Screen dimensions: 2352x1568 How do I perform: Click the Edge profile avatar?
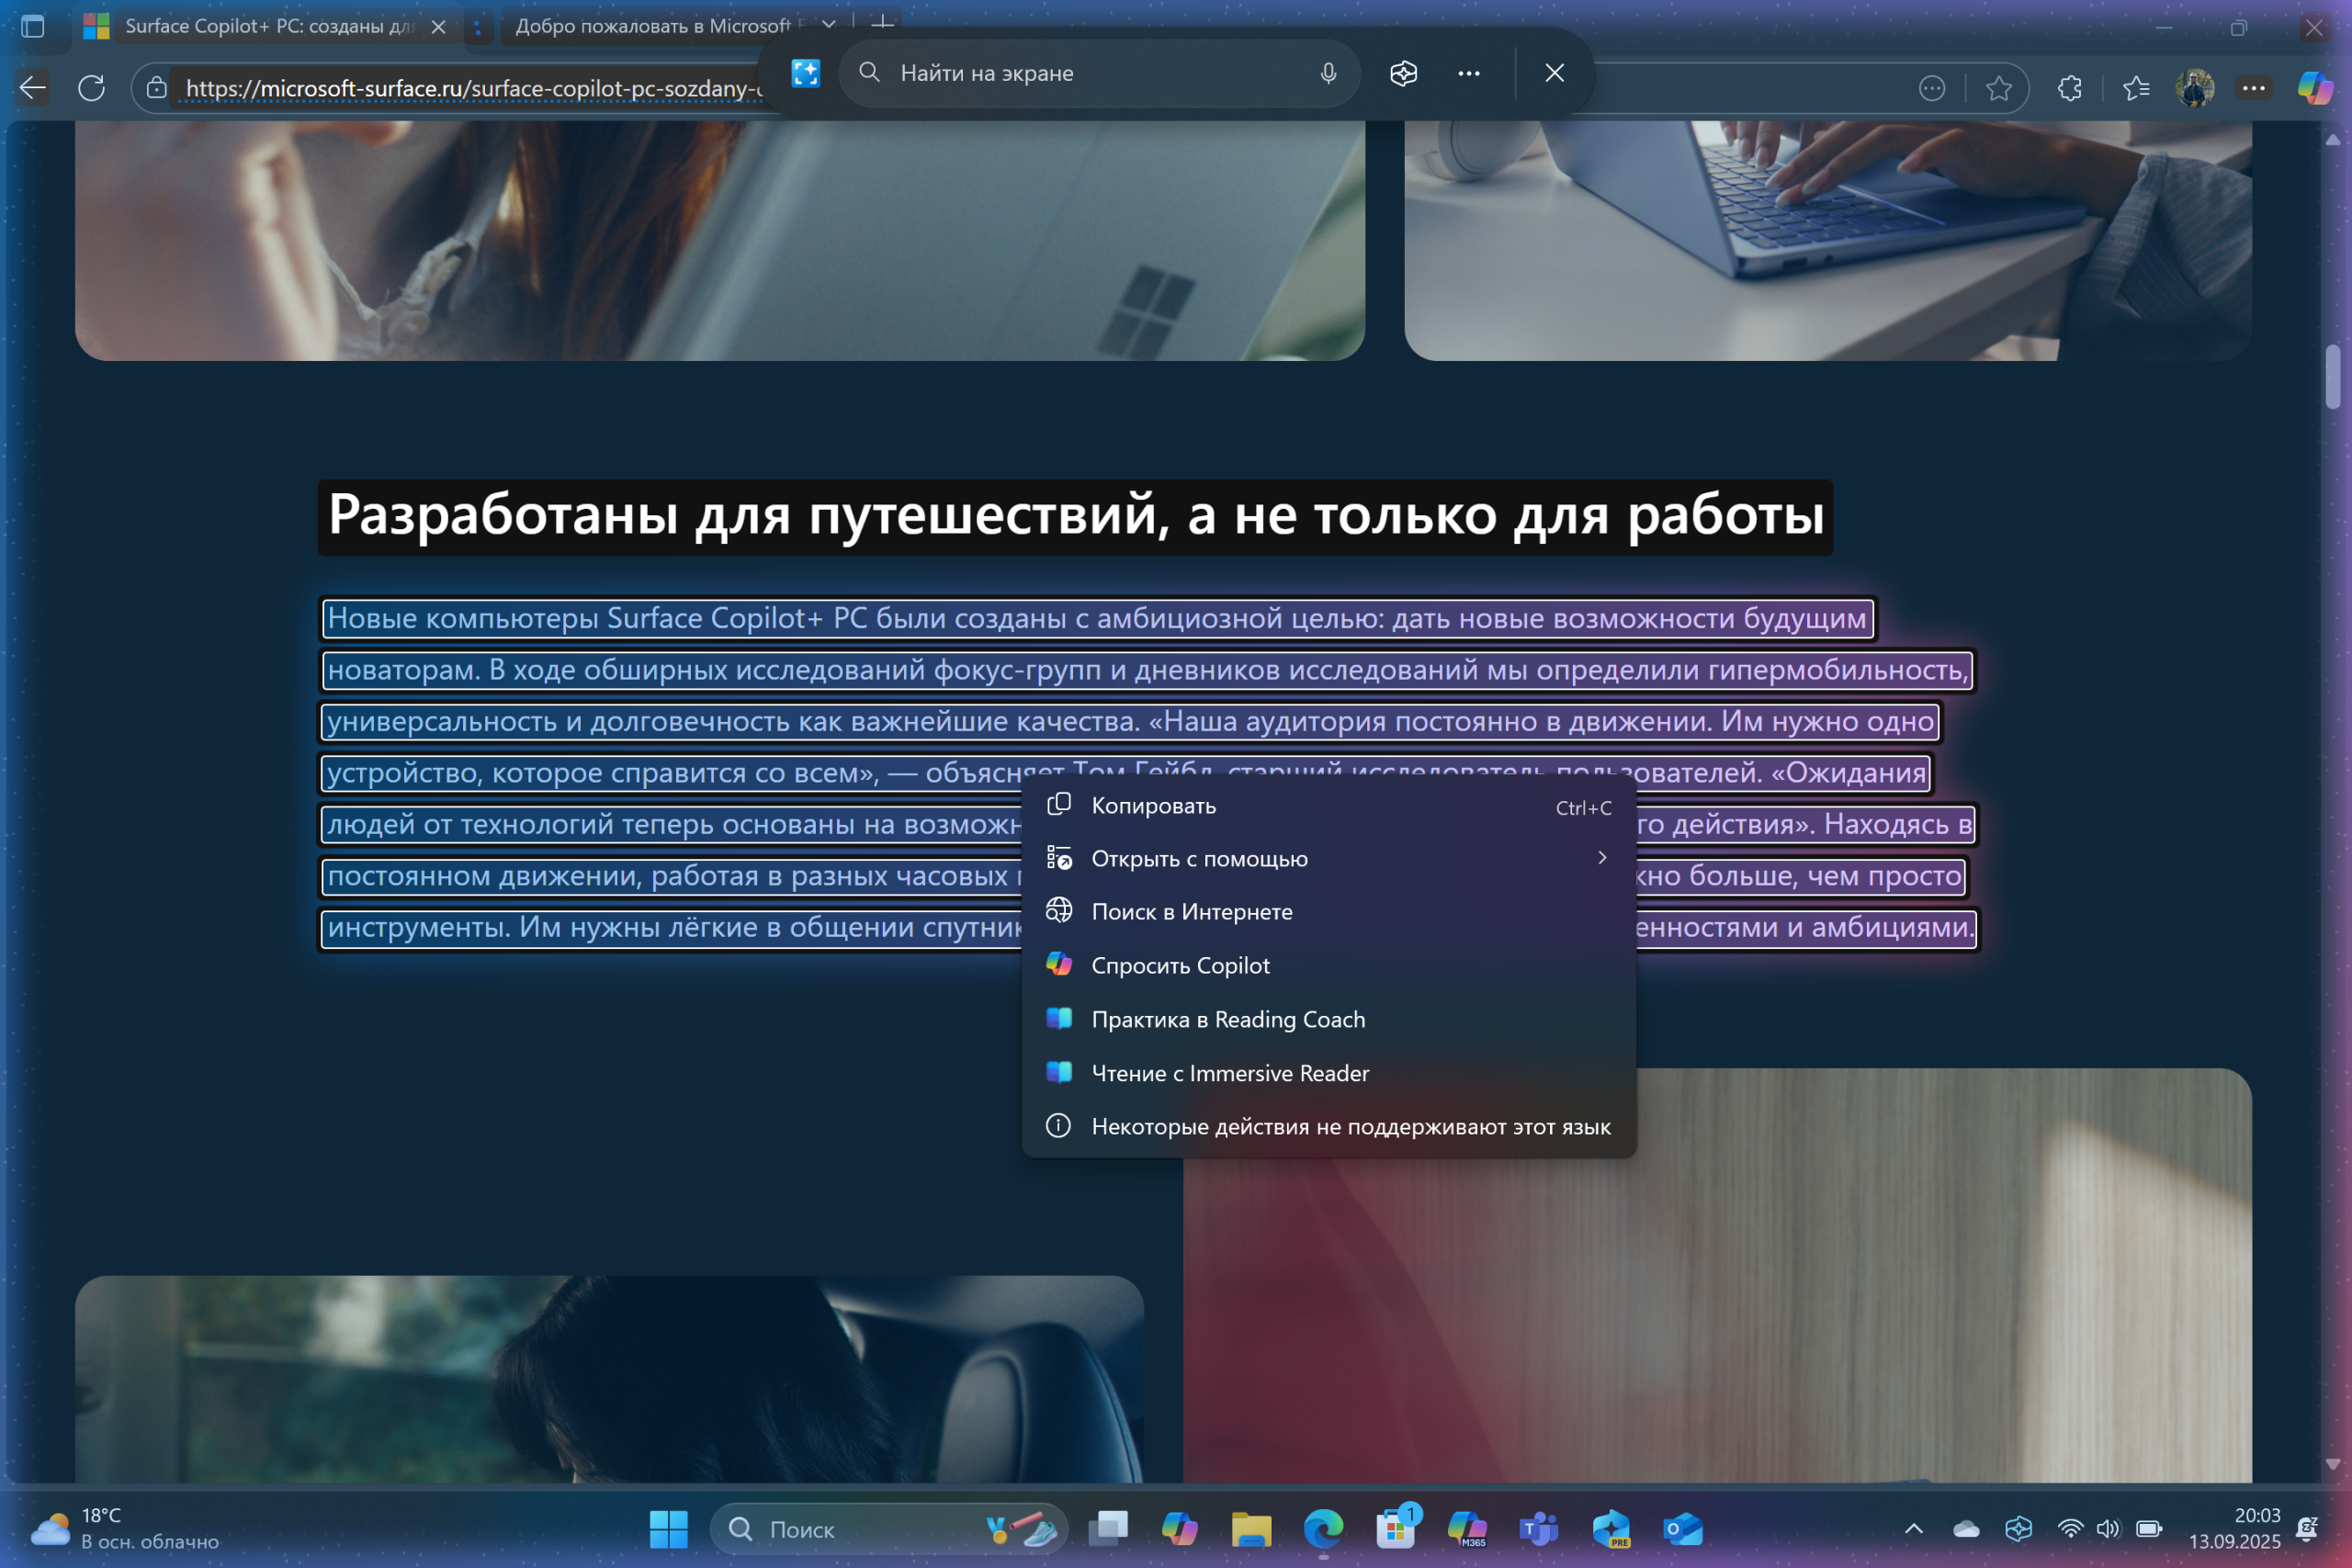pos(2195,89)
